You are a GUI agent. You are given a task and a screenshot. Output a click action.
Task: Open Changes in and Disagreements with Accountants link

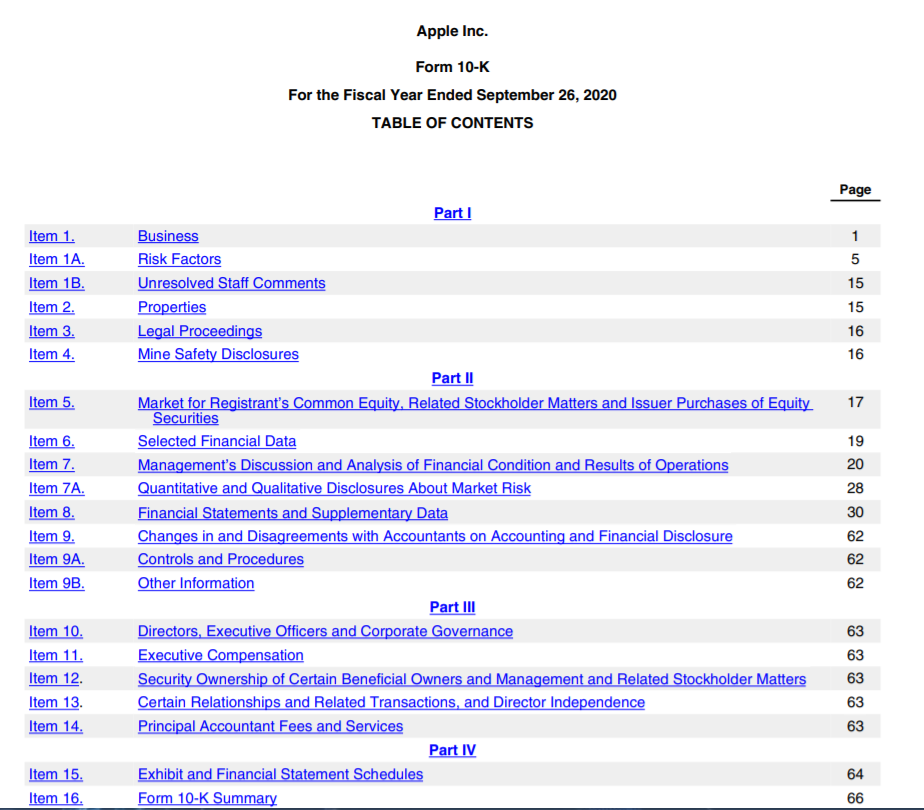tap(435, 536)
